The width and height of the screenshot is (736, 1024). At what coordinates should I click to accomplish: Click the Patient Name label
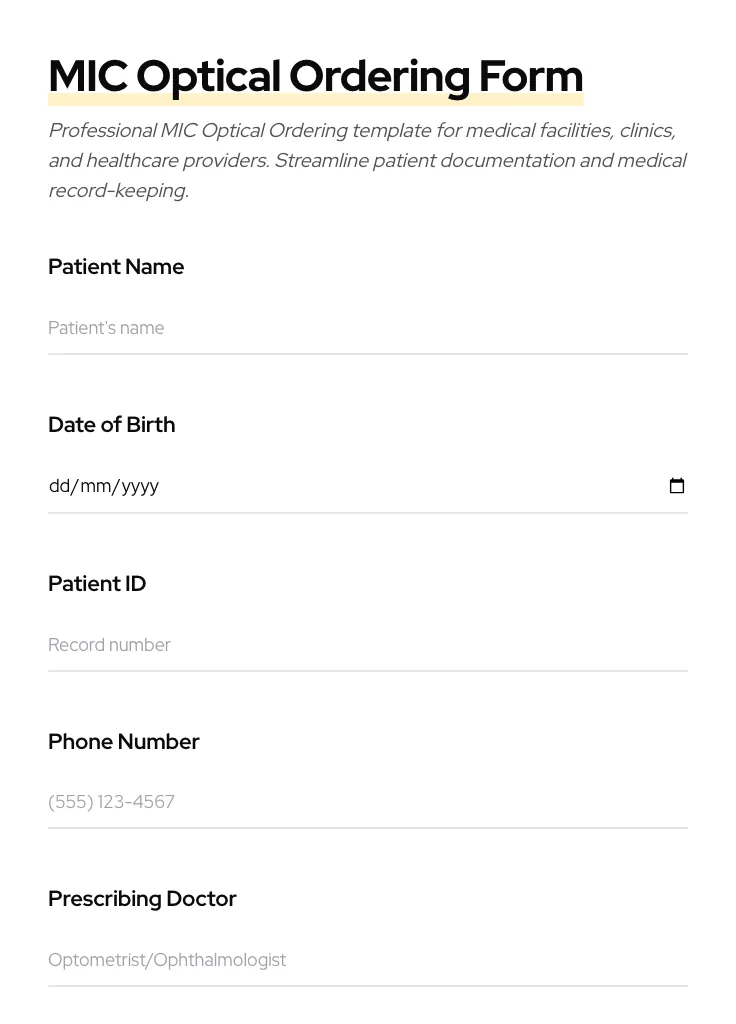pyautogui.click(x=116, y=267)
